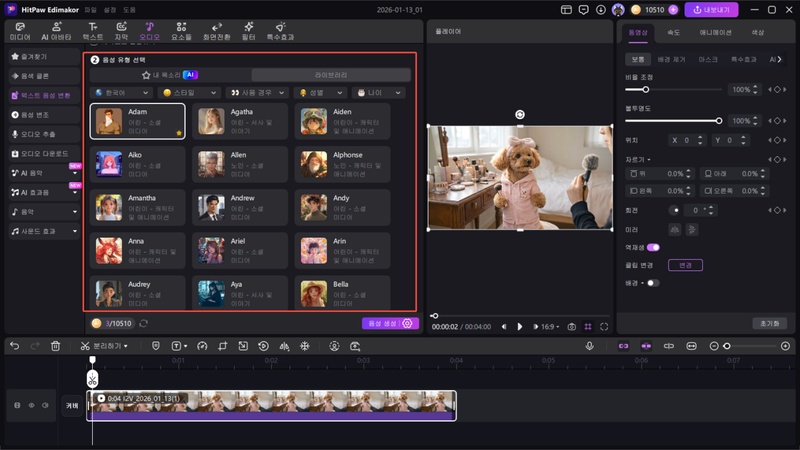Open the 특수효과 special effects tool
Screen dimensions: 800x450
coord(280,31)
